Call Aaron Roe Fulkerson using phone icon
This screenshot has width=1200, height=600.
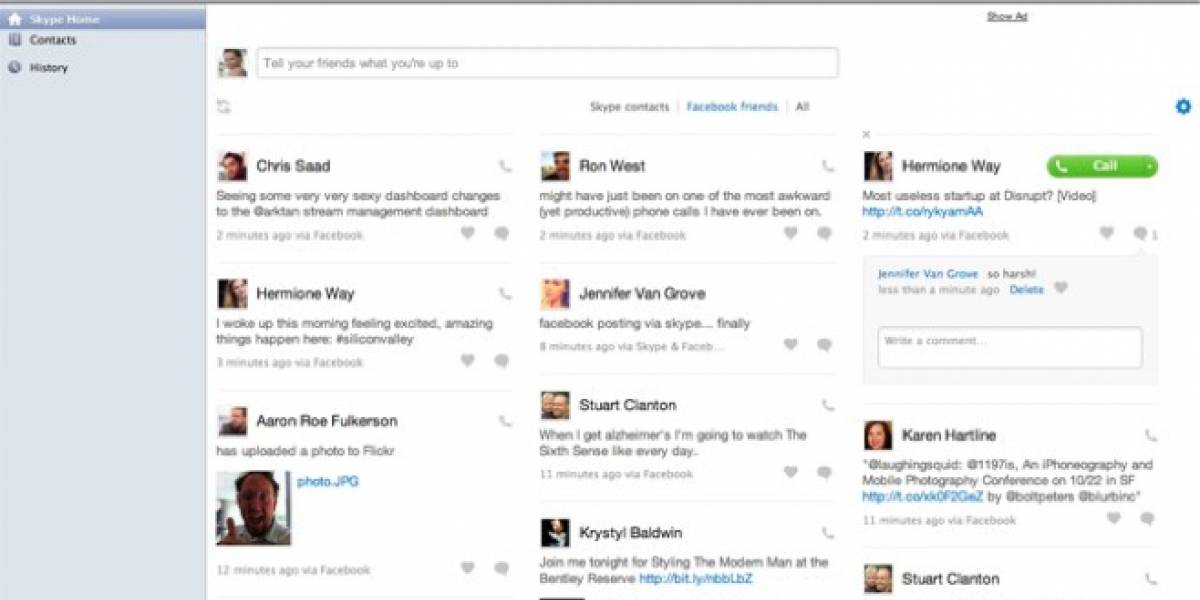coord(505,421)
